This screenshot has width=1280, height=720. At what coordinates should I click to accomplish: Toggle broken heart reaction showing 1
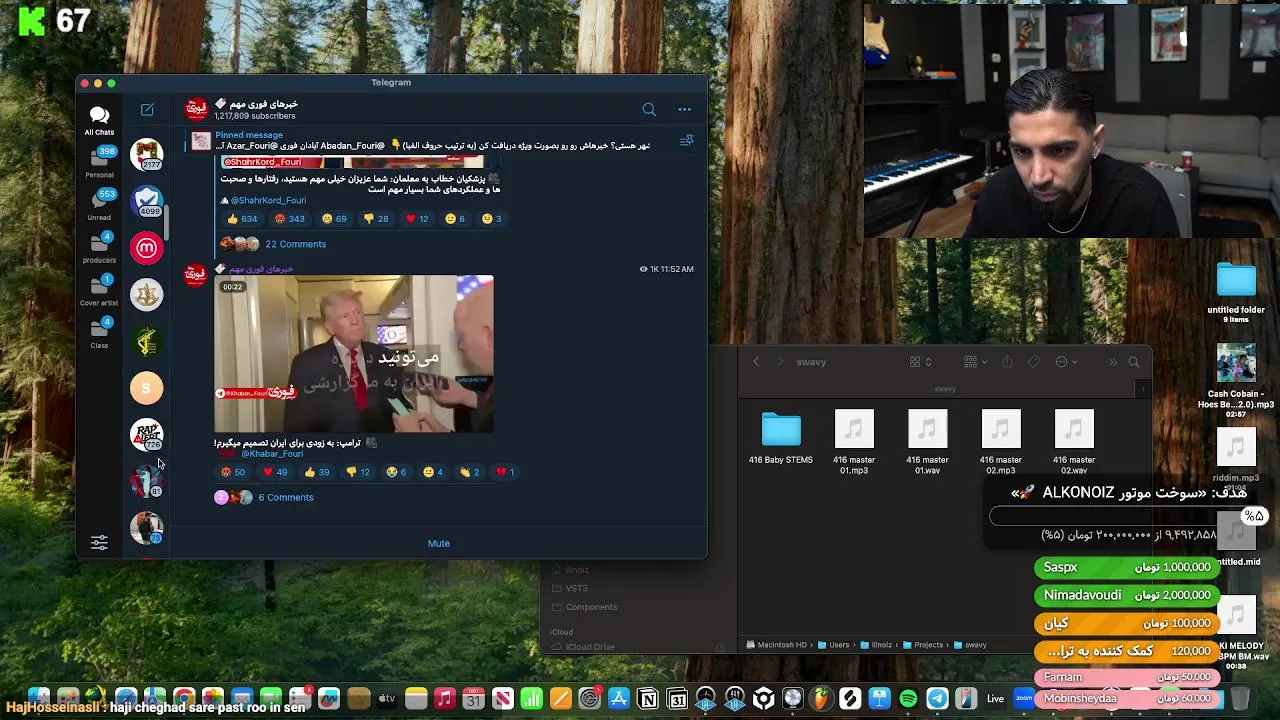pos(505,472)
